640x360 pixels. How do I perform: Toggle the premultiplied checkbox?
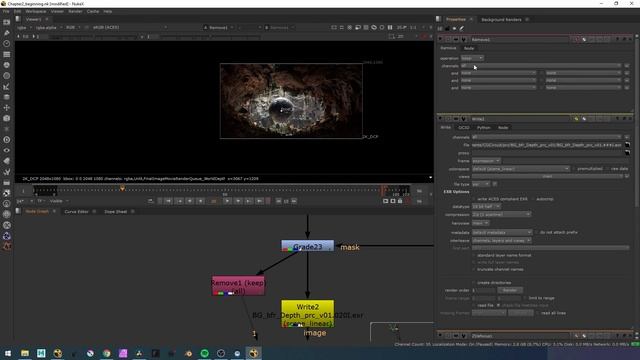coord(574,169)
